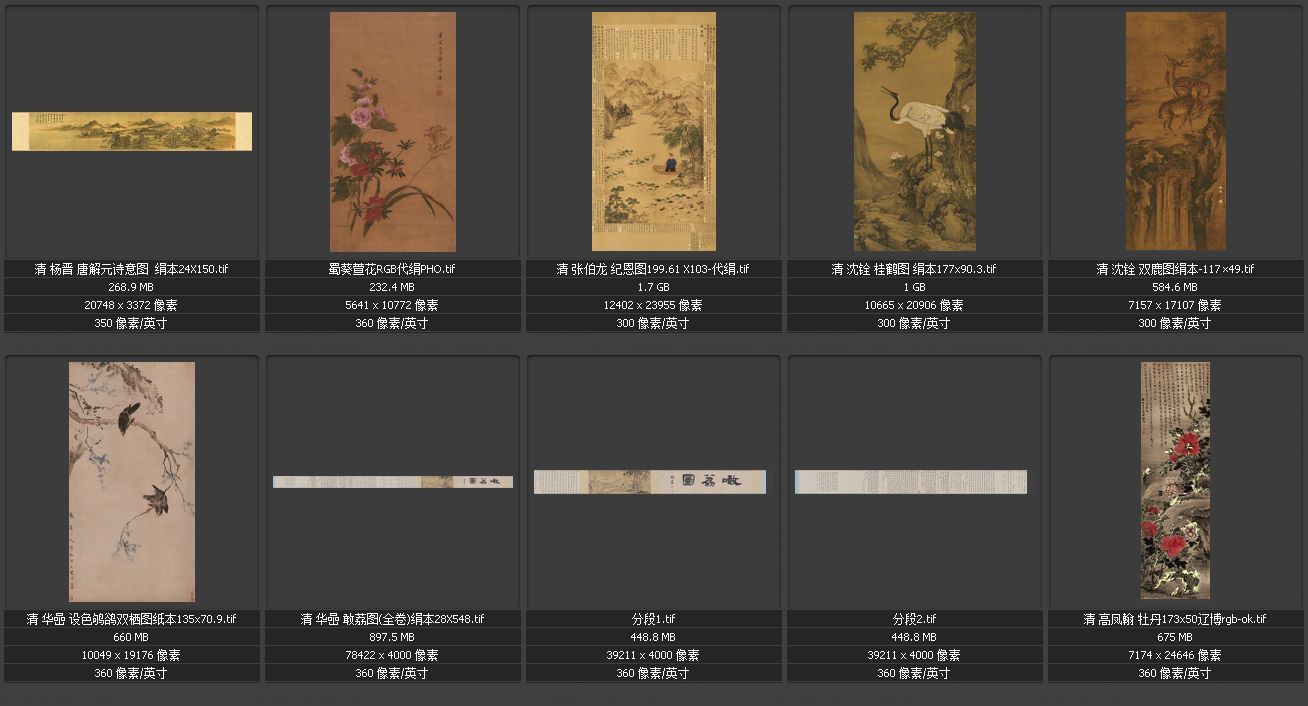
Task: Click the filename label 分段1.tif
Action: (x=654, y=619)
